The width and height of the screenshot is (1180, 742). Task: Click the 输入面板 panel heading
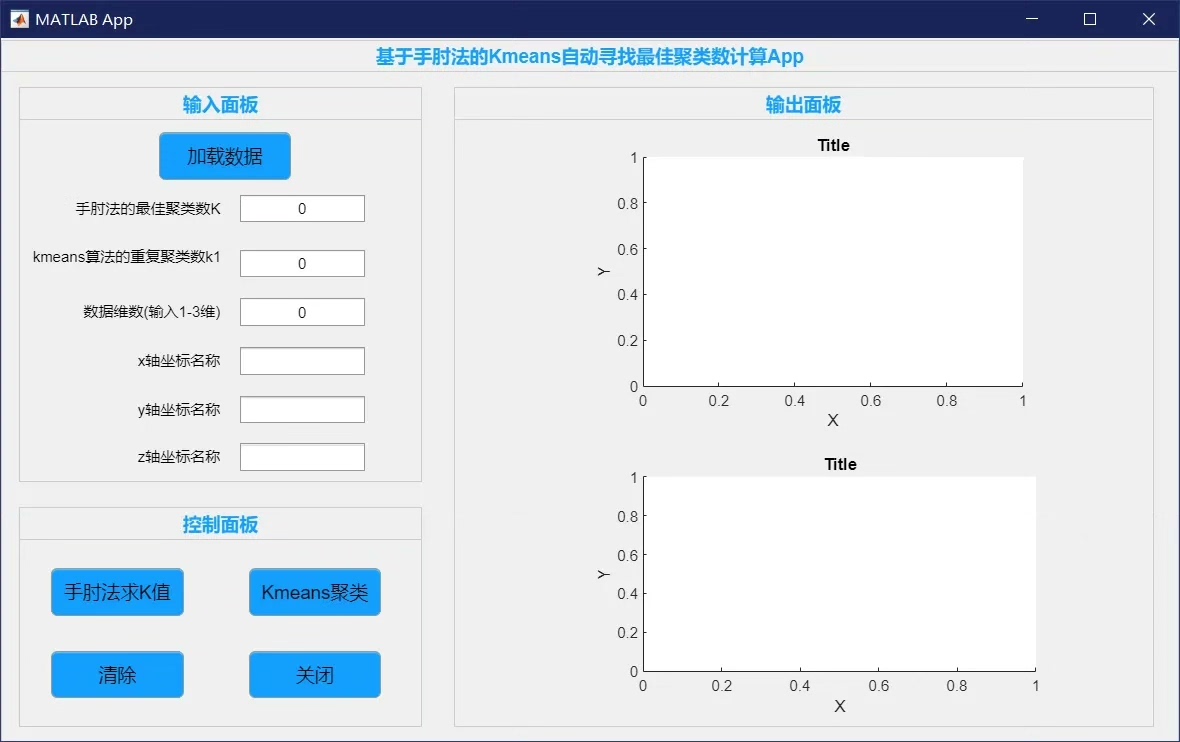[220, 105]
